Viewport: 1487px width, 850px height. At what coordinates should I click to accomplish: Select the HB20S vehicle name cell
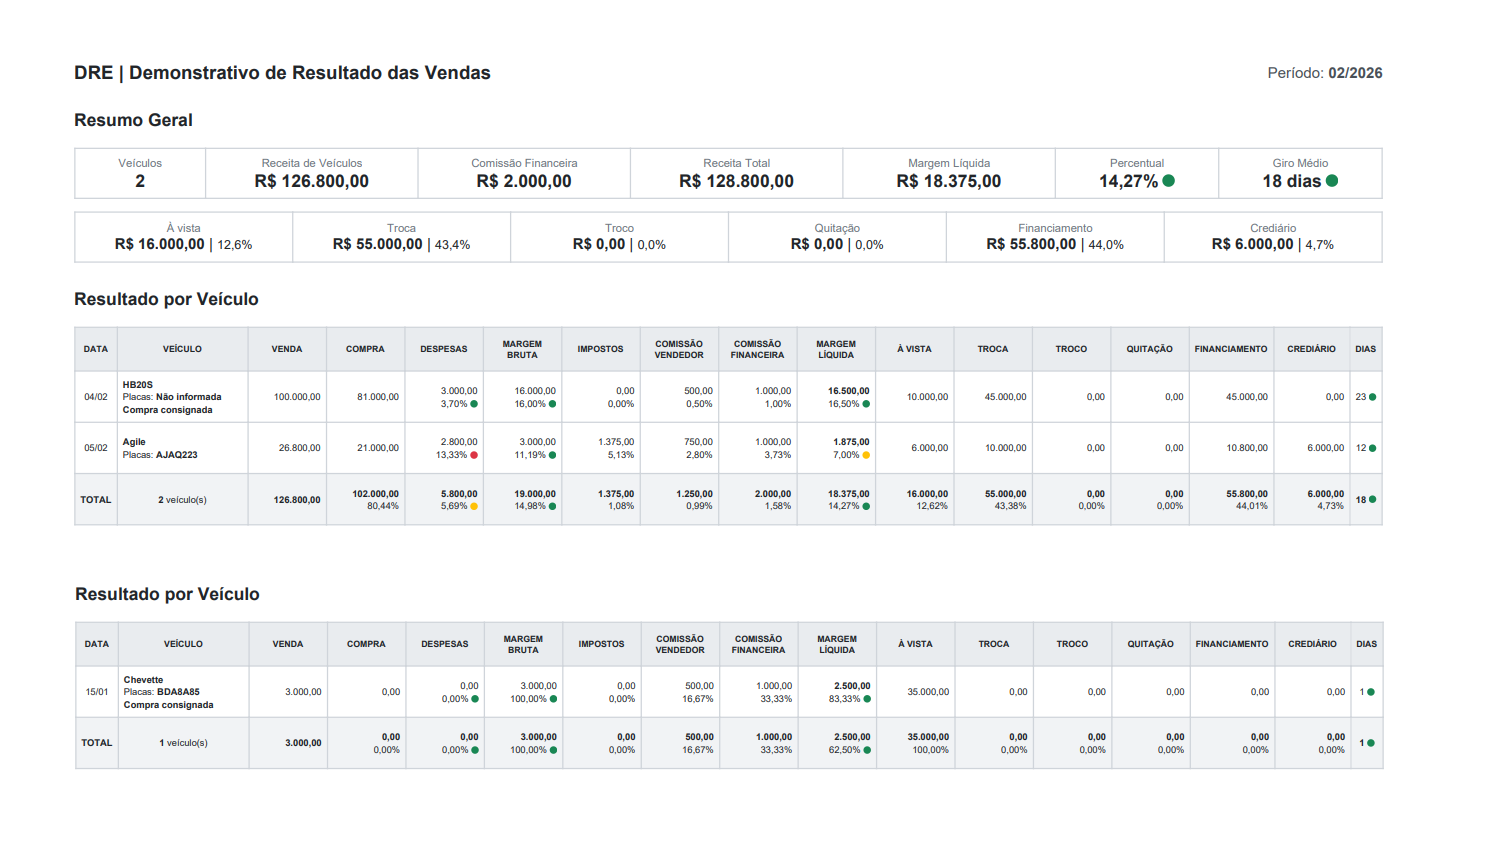[x=138, y=385]
